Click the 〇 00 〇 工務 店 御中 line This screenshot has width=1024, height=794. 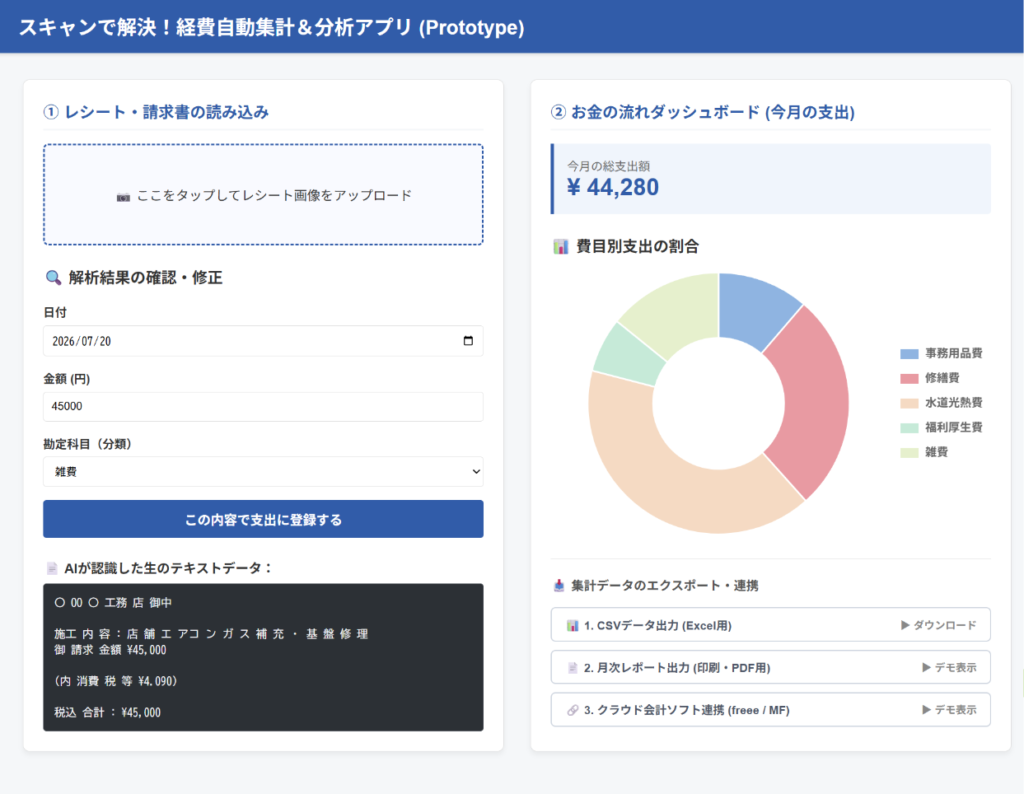point(113,603)
